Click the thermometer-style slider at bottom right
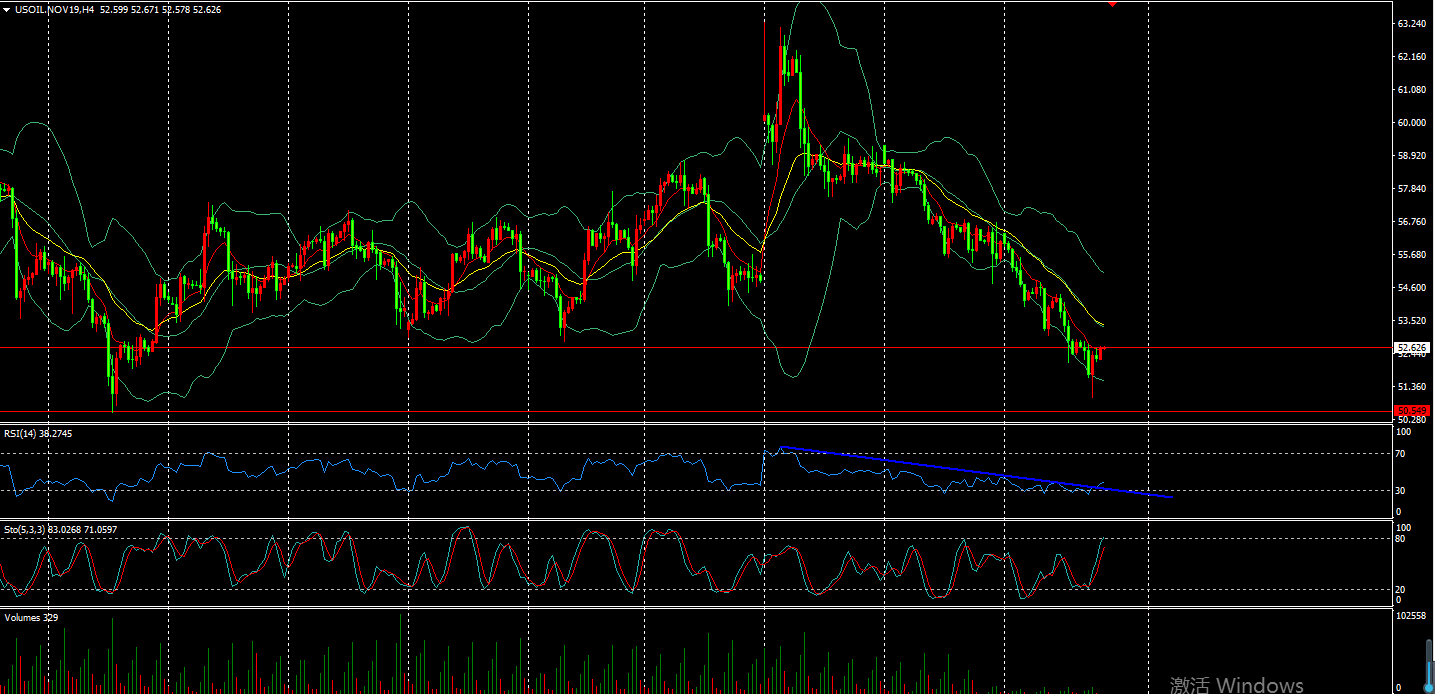This screenshot has width=1435, height=694. click(1429, 660)
